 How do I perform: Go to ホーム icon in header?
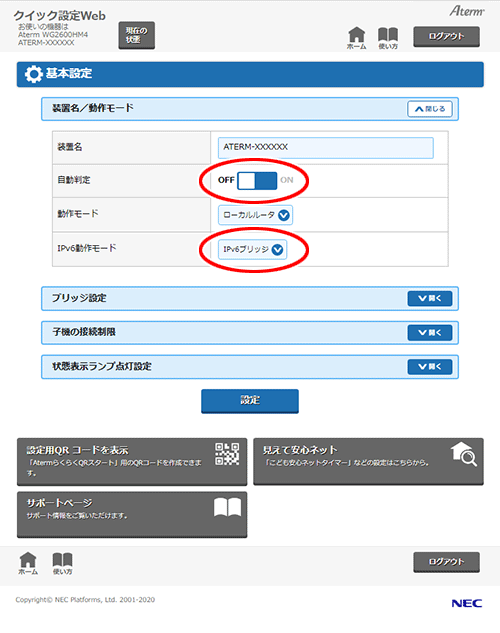[357, 38]
